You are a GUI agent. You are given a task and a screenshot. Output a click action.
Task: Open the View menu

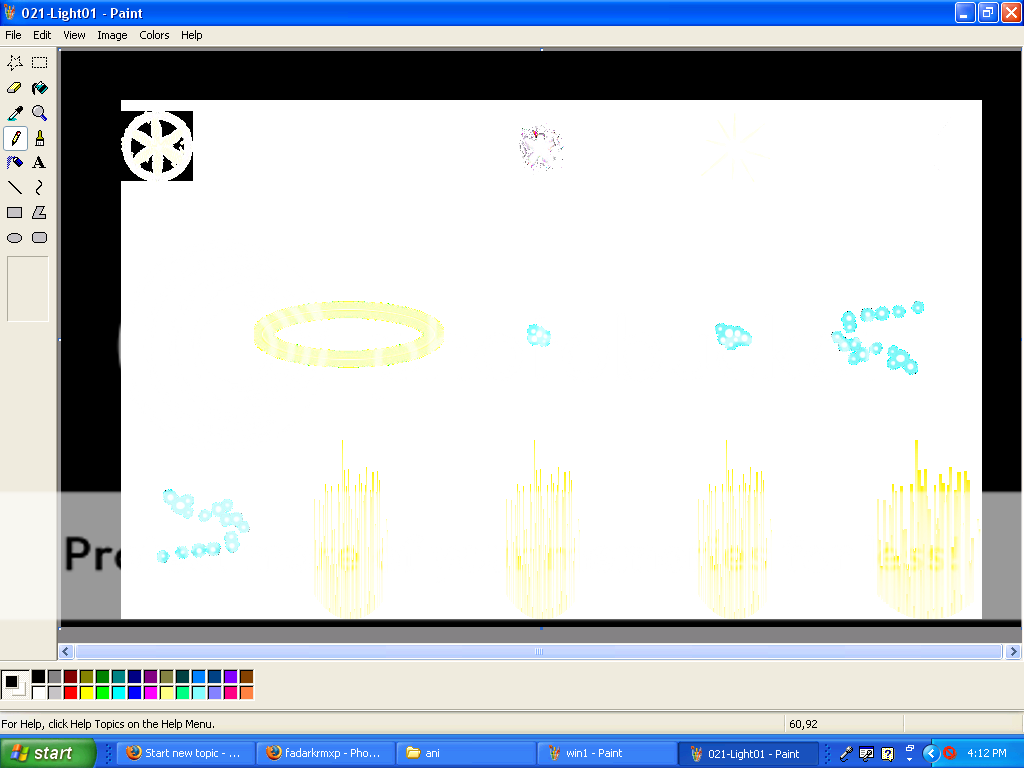click(74, 35)
